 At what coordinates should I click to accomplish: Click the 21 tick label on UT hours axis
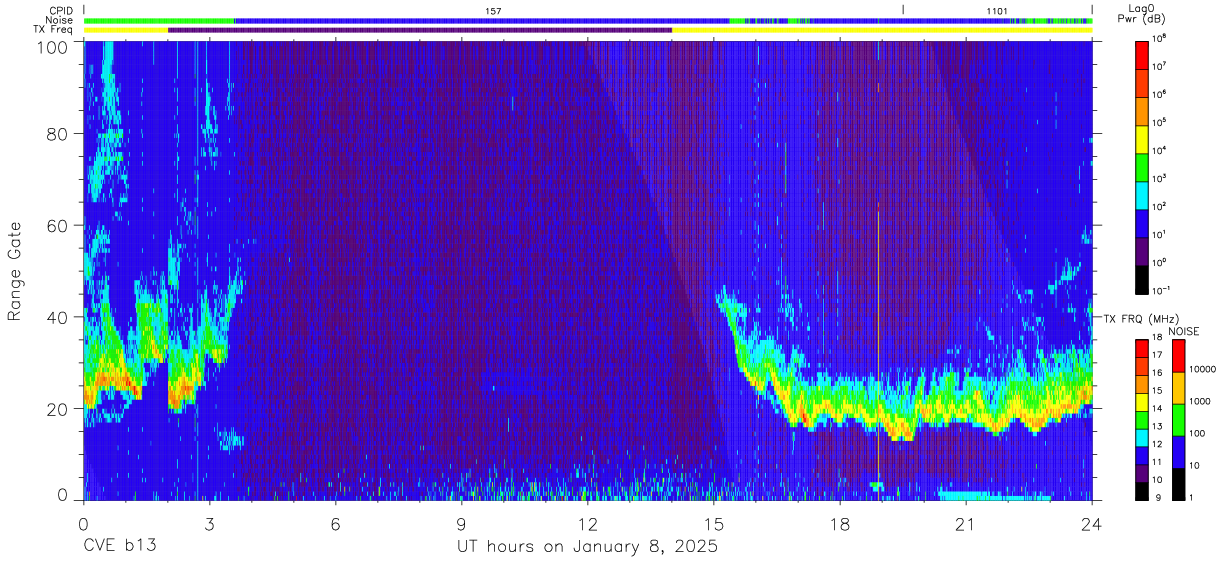click(x=965, y=523)
